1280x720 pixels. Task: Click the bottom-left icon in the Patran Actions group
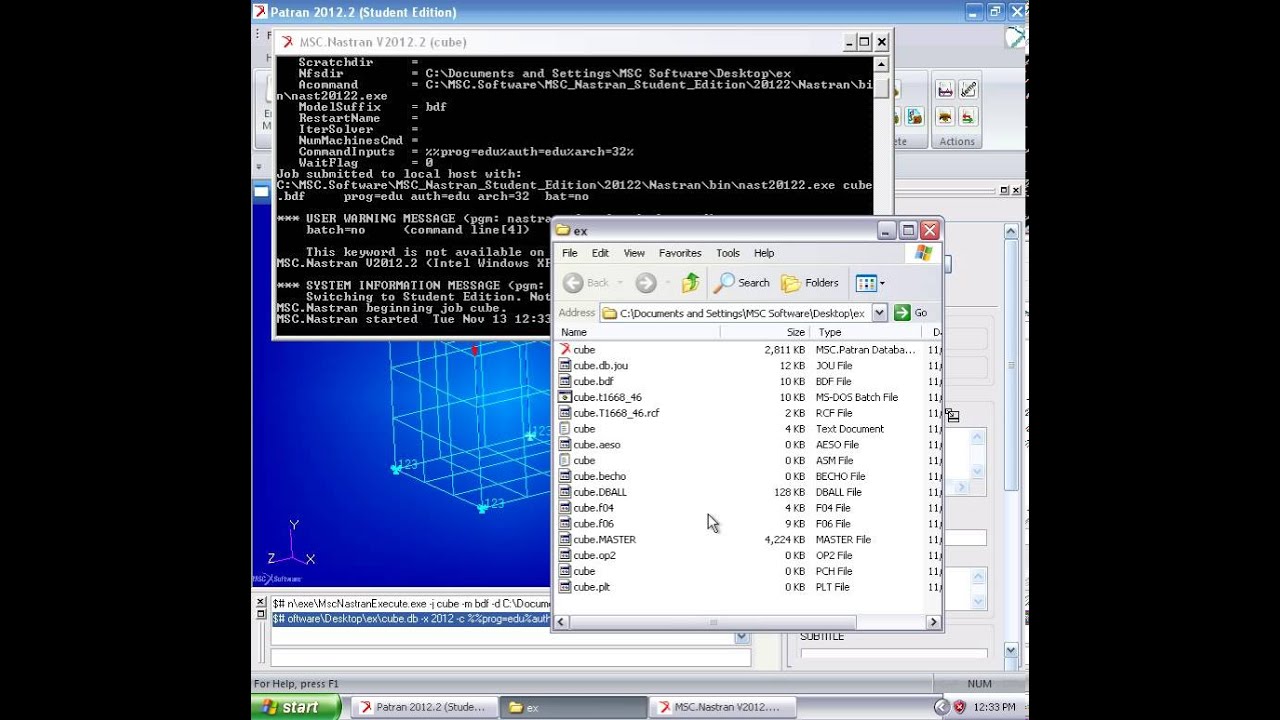[x=945, y=116]
